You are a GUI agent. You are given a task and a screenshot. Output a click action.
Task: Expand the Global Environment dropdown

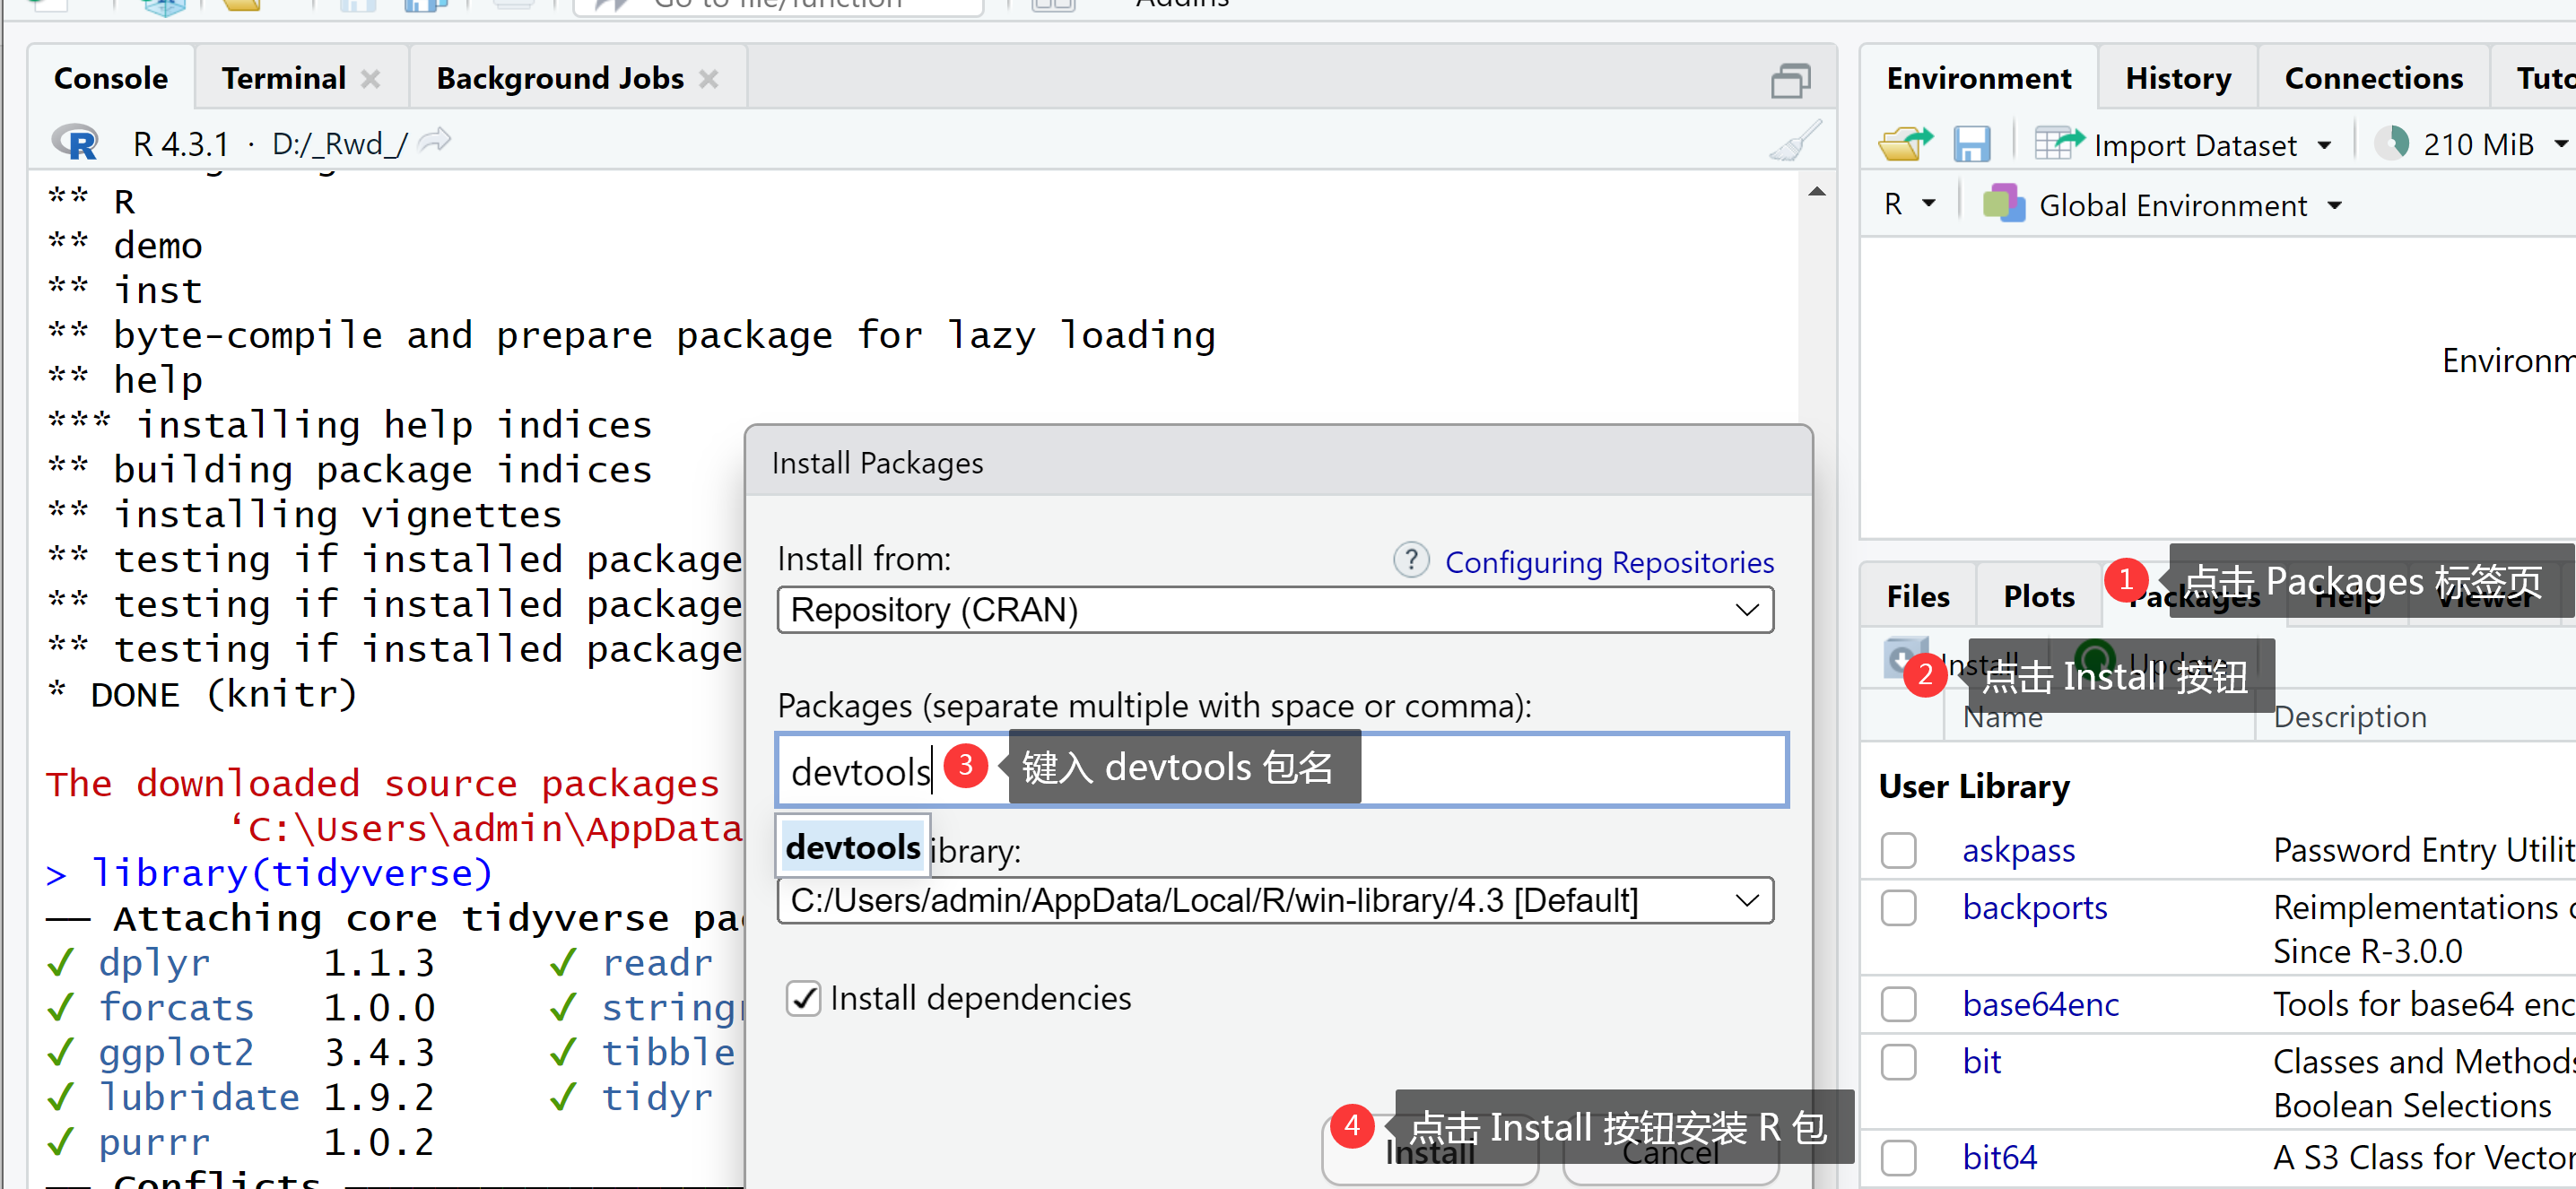coord(2335,206)
